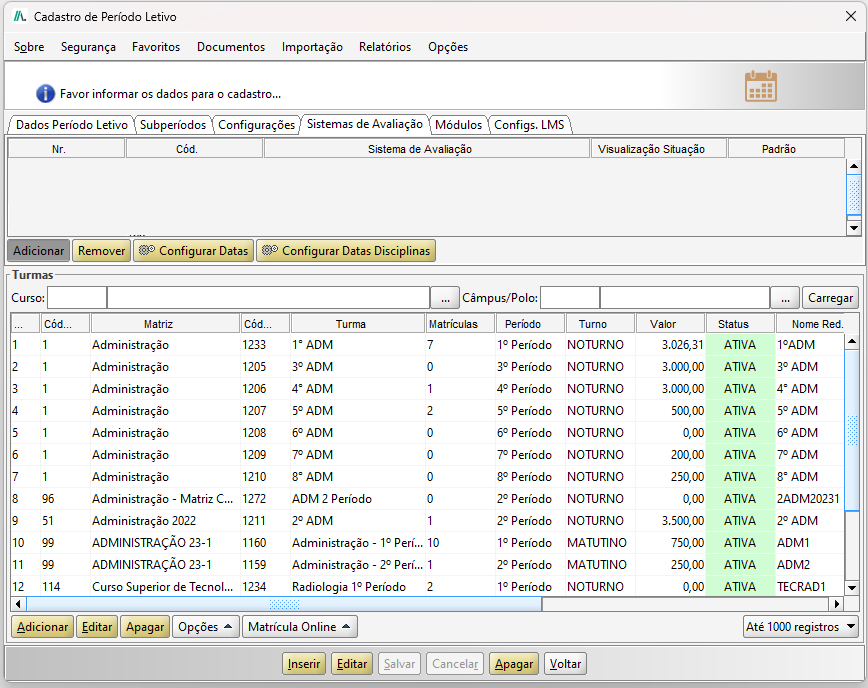
Task: Click the Carregar button
Action: 830,298
